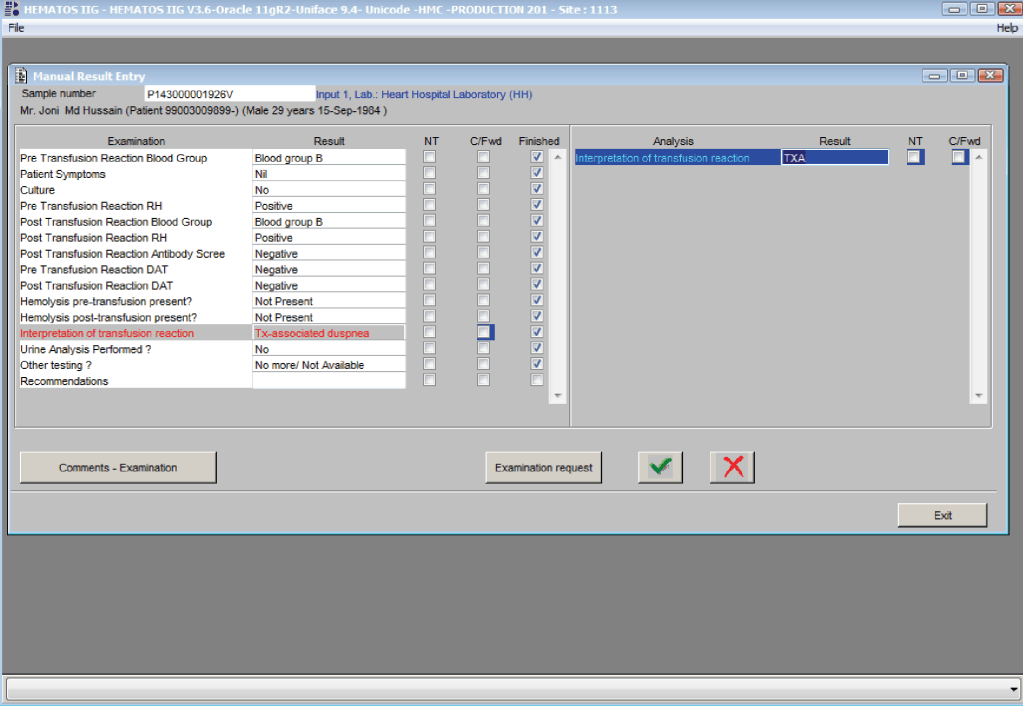Click the Examination request button

[x=543, y=467]
